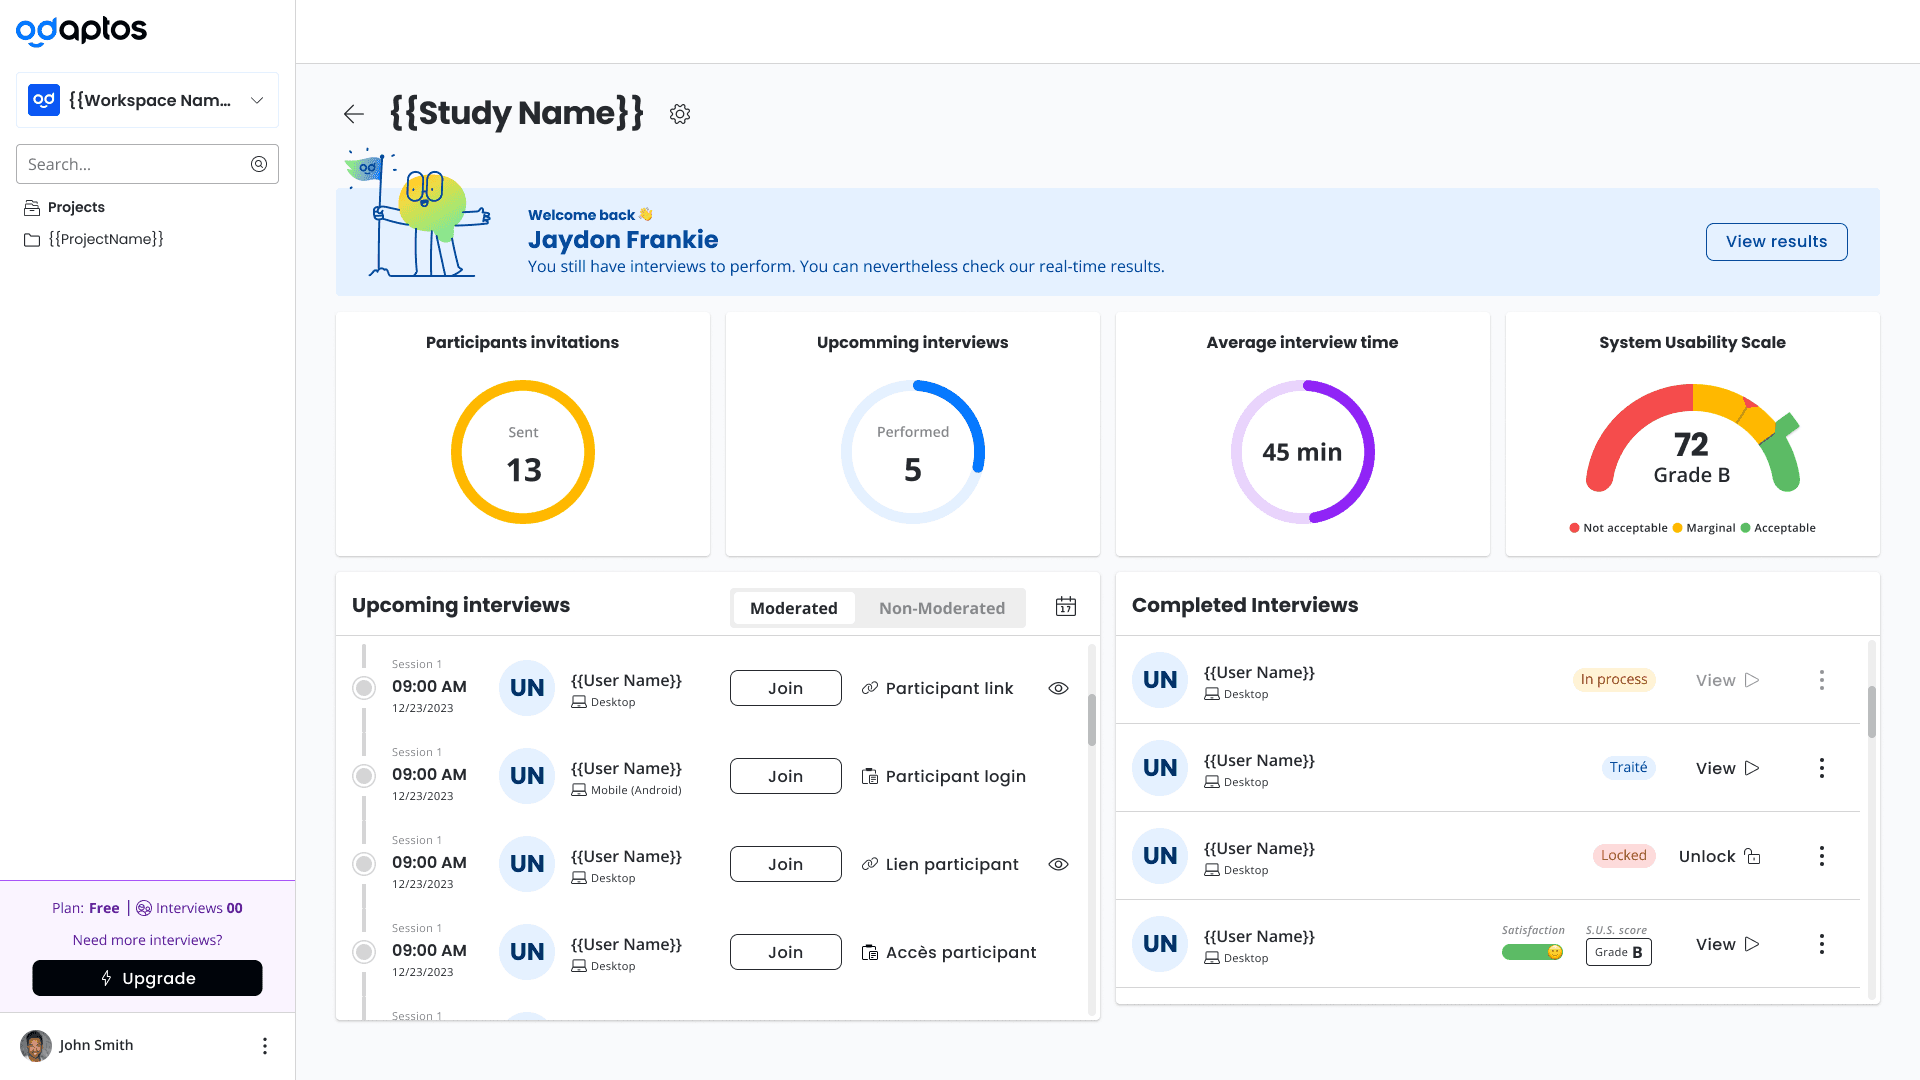Open John Smith's account options menu

point(265,1046)
